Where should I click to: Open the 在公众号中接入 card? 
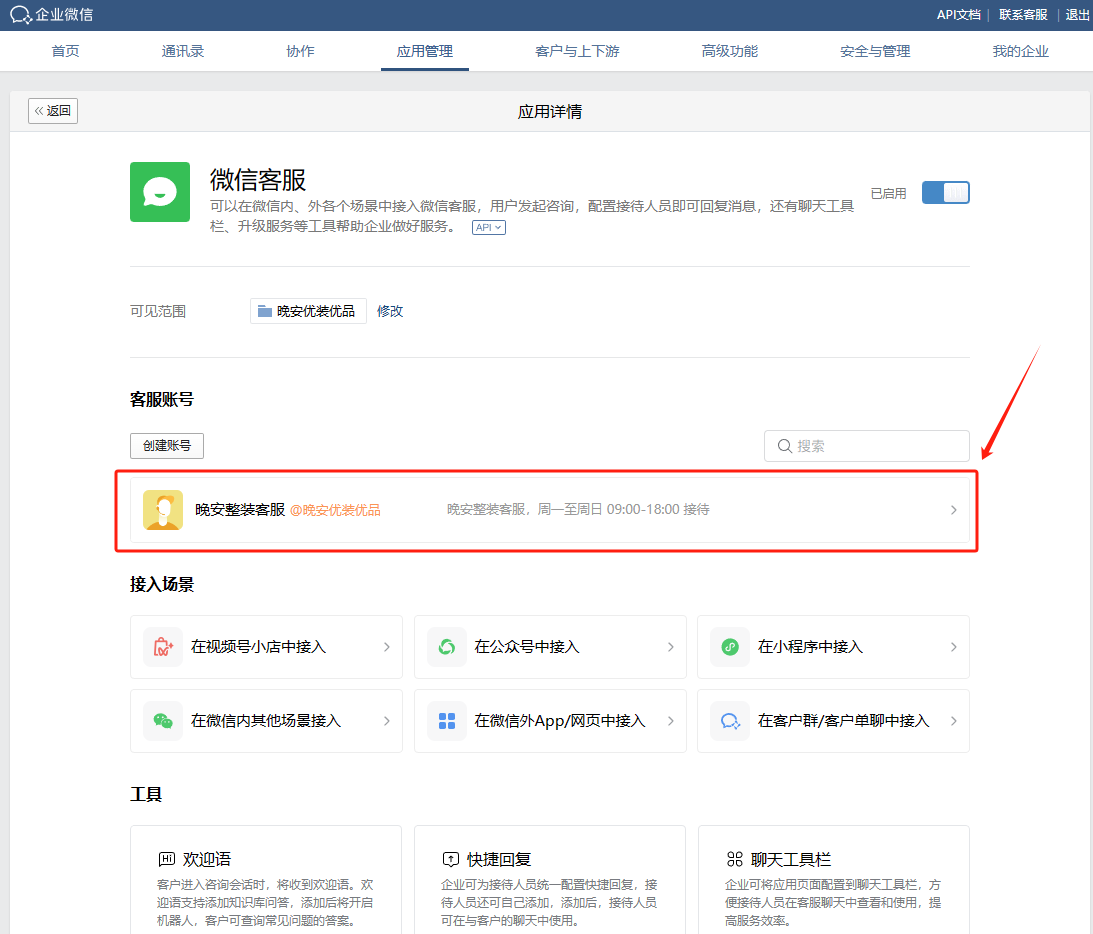point(550,647)
